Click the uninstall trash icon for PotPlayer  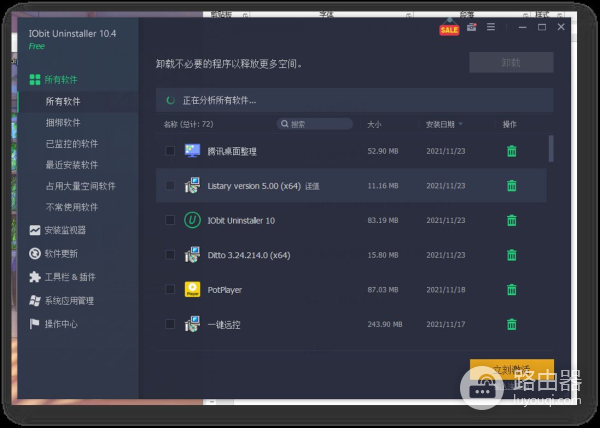click(511, 290)
